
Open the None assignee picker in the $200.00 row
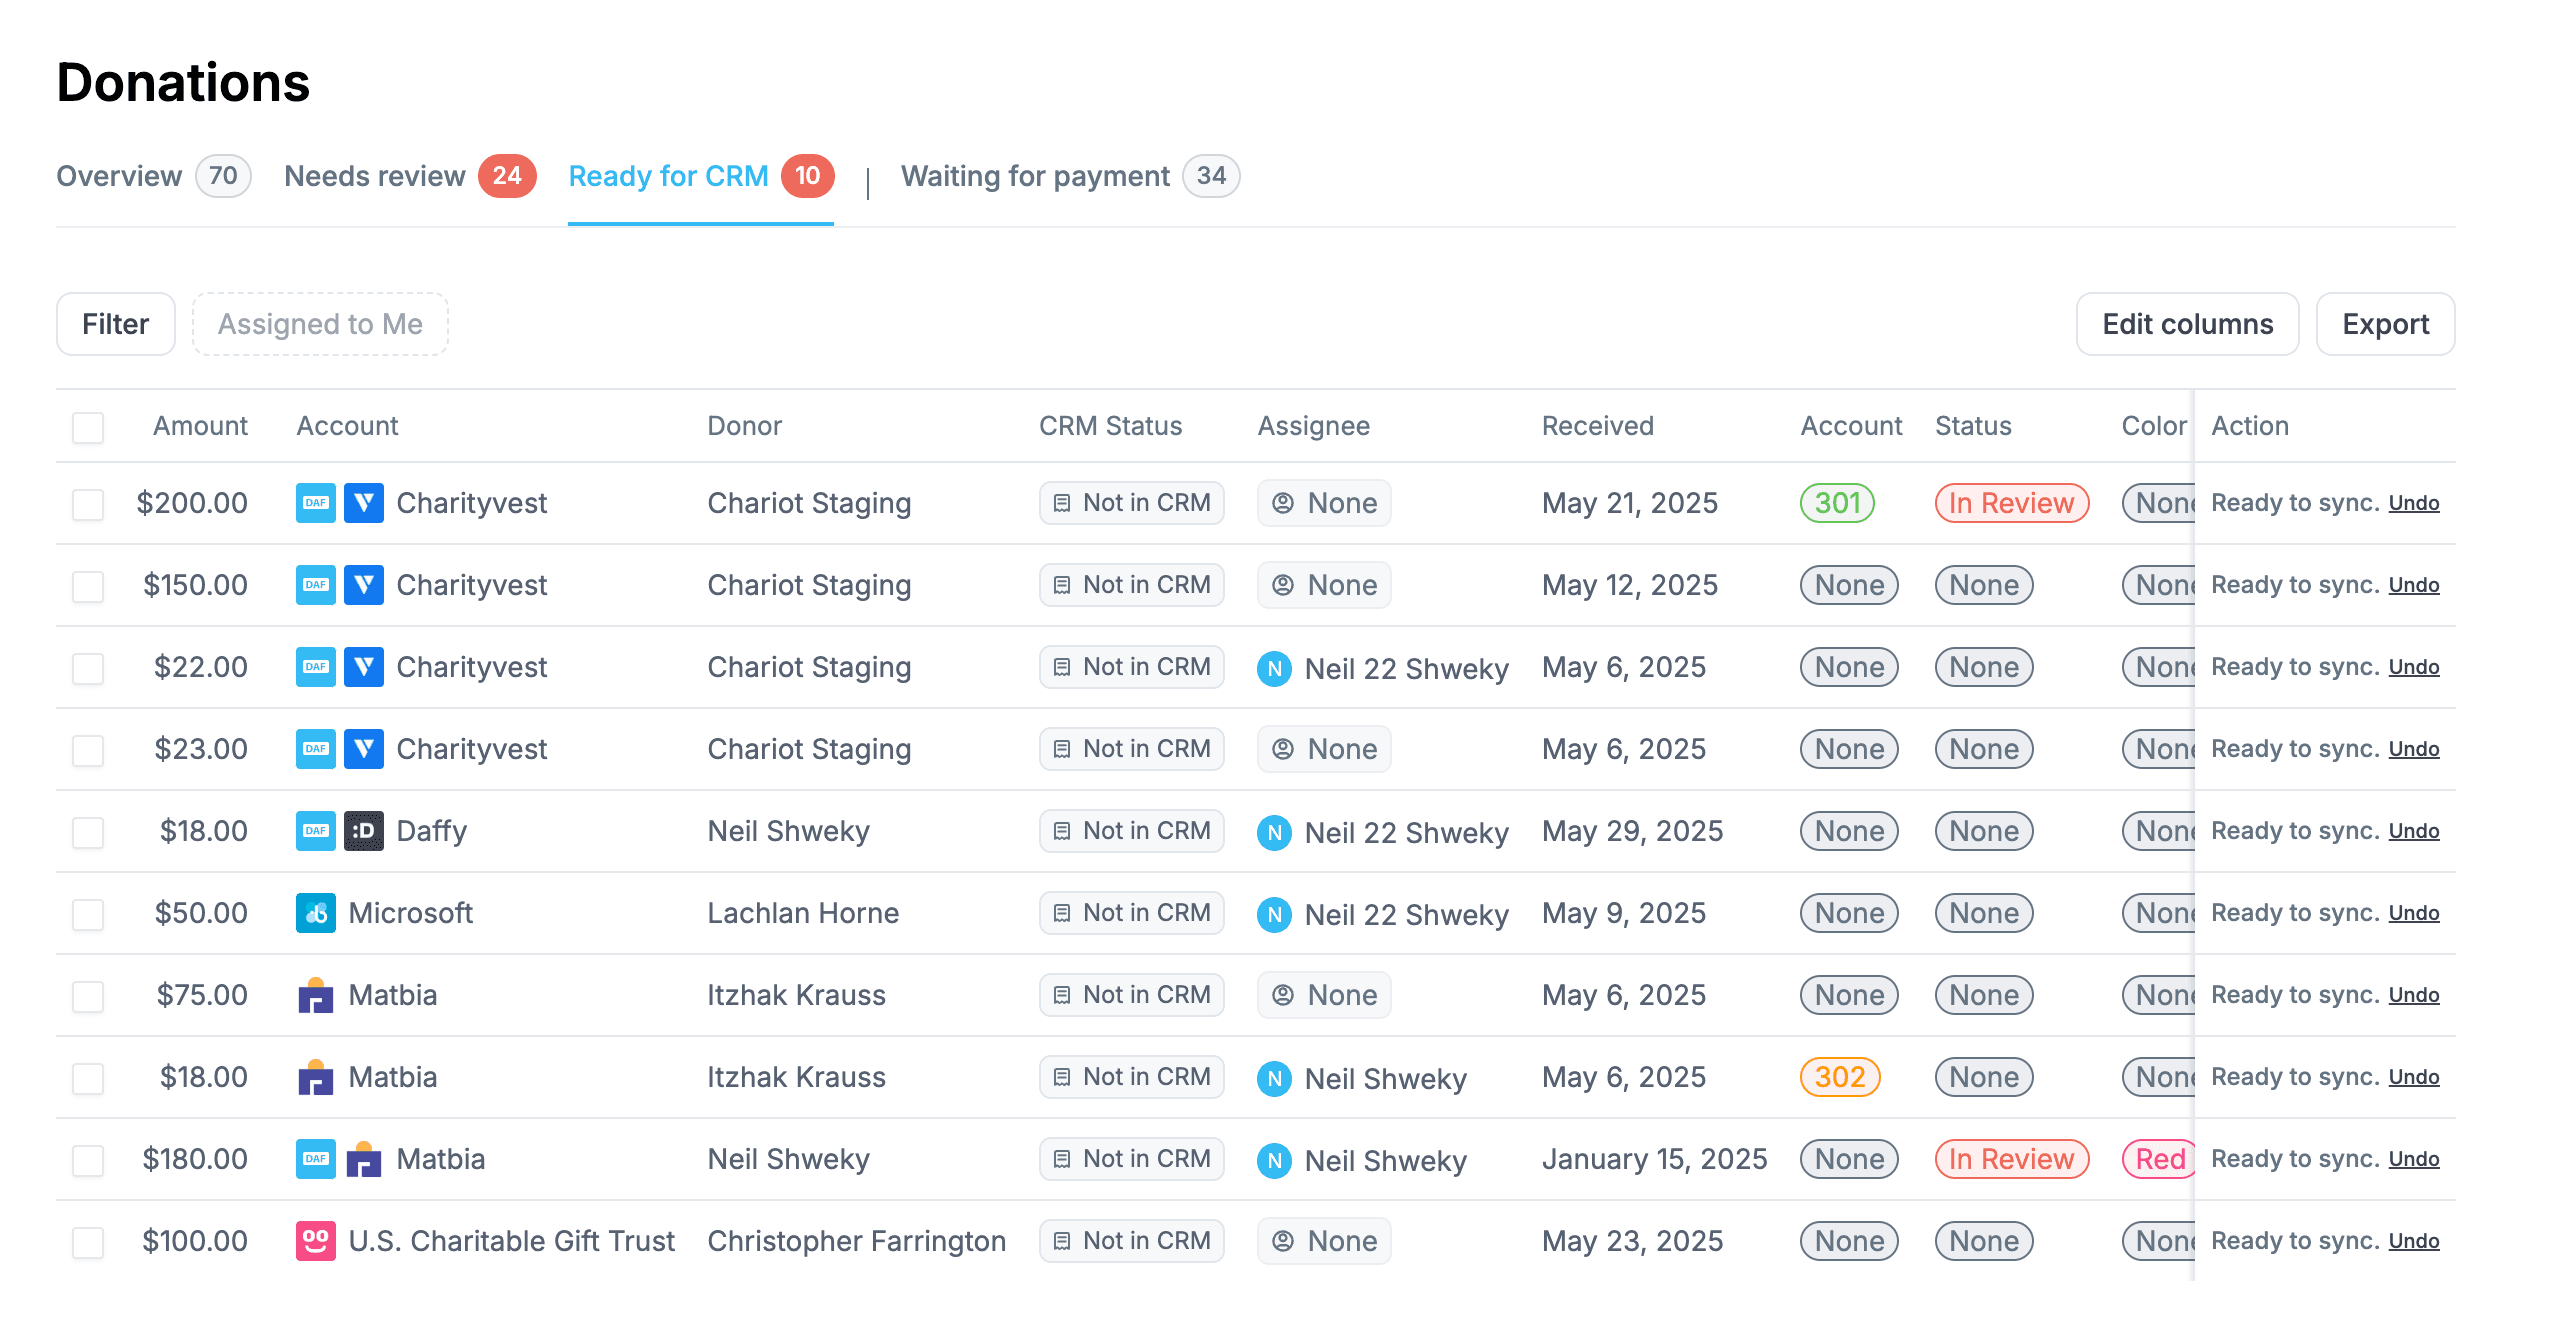tap(1324, 503)
